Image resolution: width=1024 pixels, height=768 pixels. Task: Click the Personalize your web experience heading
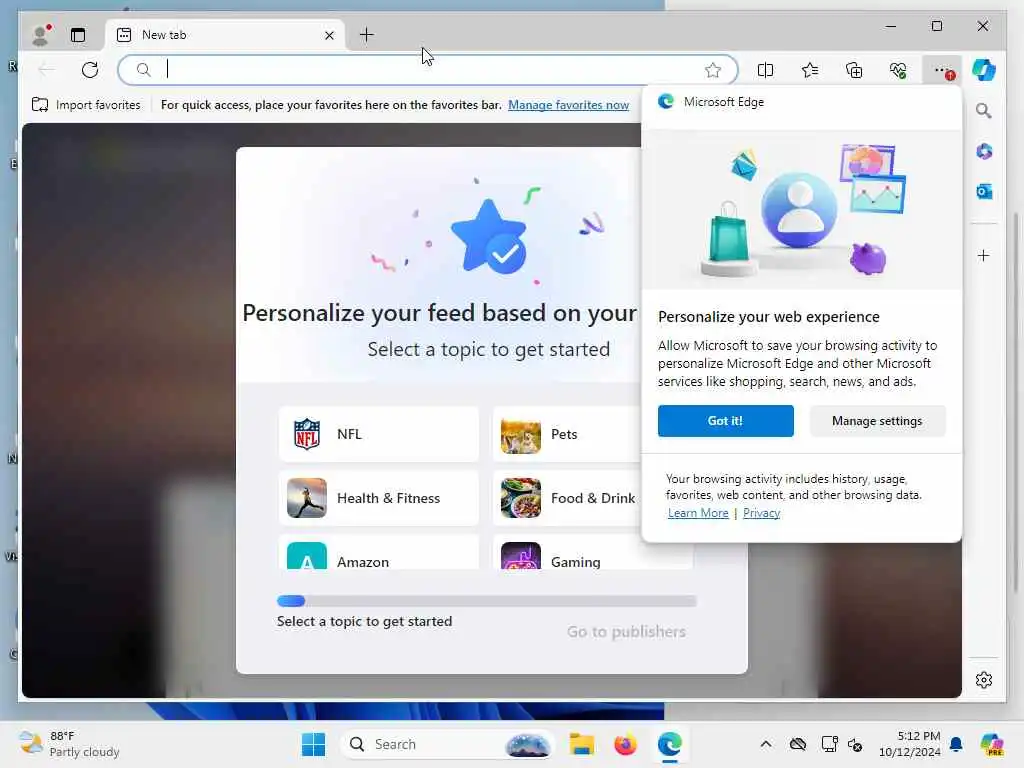click(769, 317)
